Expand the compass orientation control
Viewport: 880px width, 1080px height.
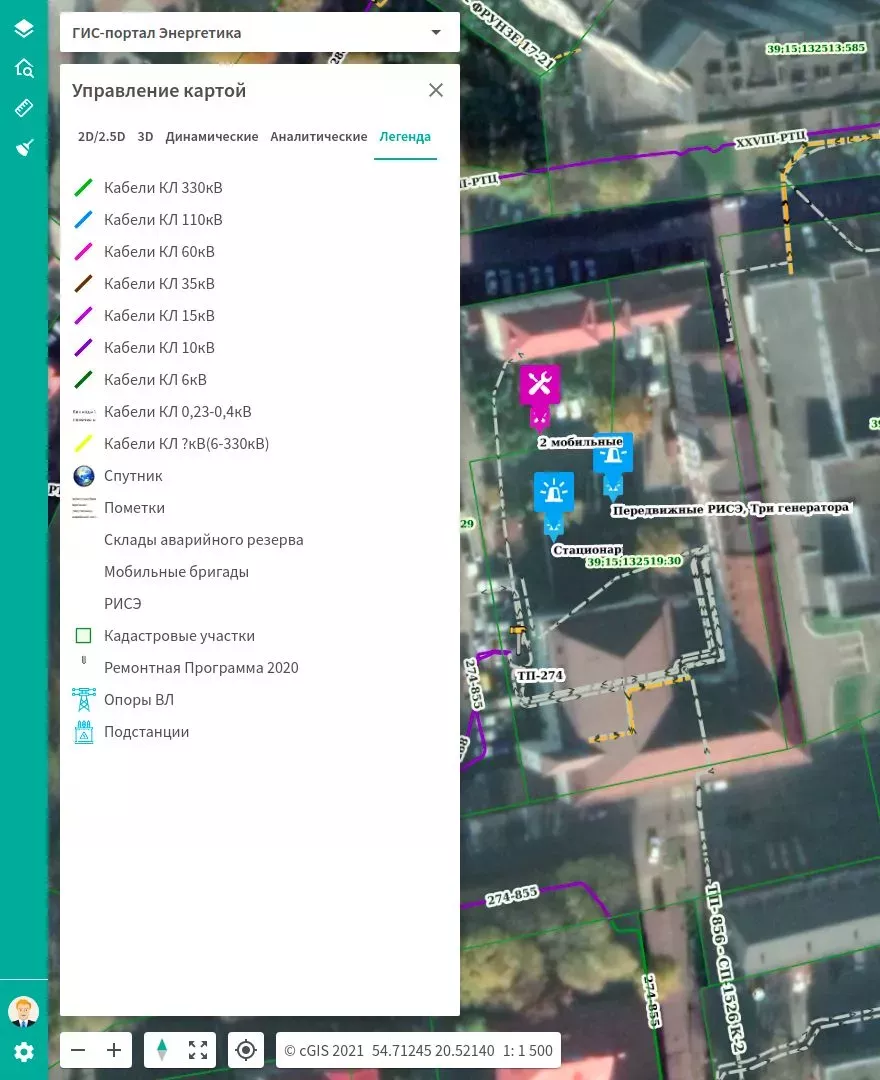click(162, 1050)
